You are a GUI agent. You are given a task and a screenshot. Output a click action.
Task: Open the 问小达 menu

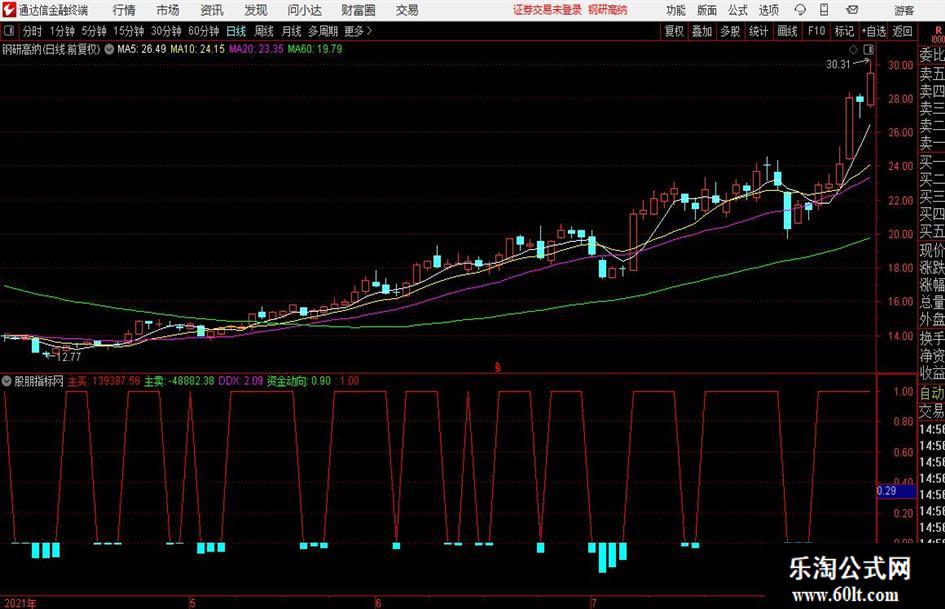pyautogui.click(x=304, y=10)
